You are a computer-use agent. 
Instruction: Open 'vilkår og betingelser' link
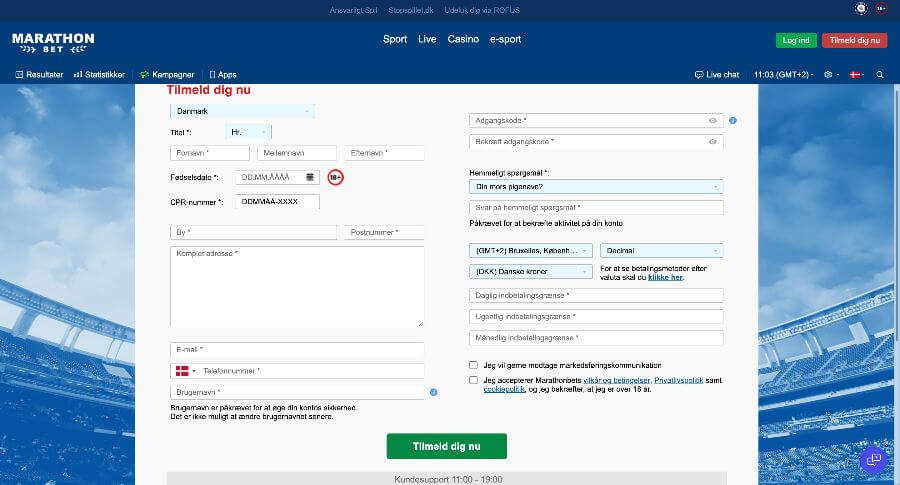616,380
